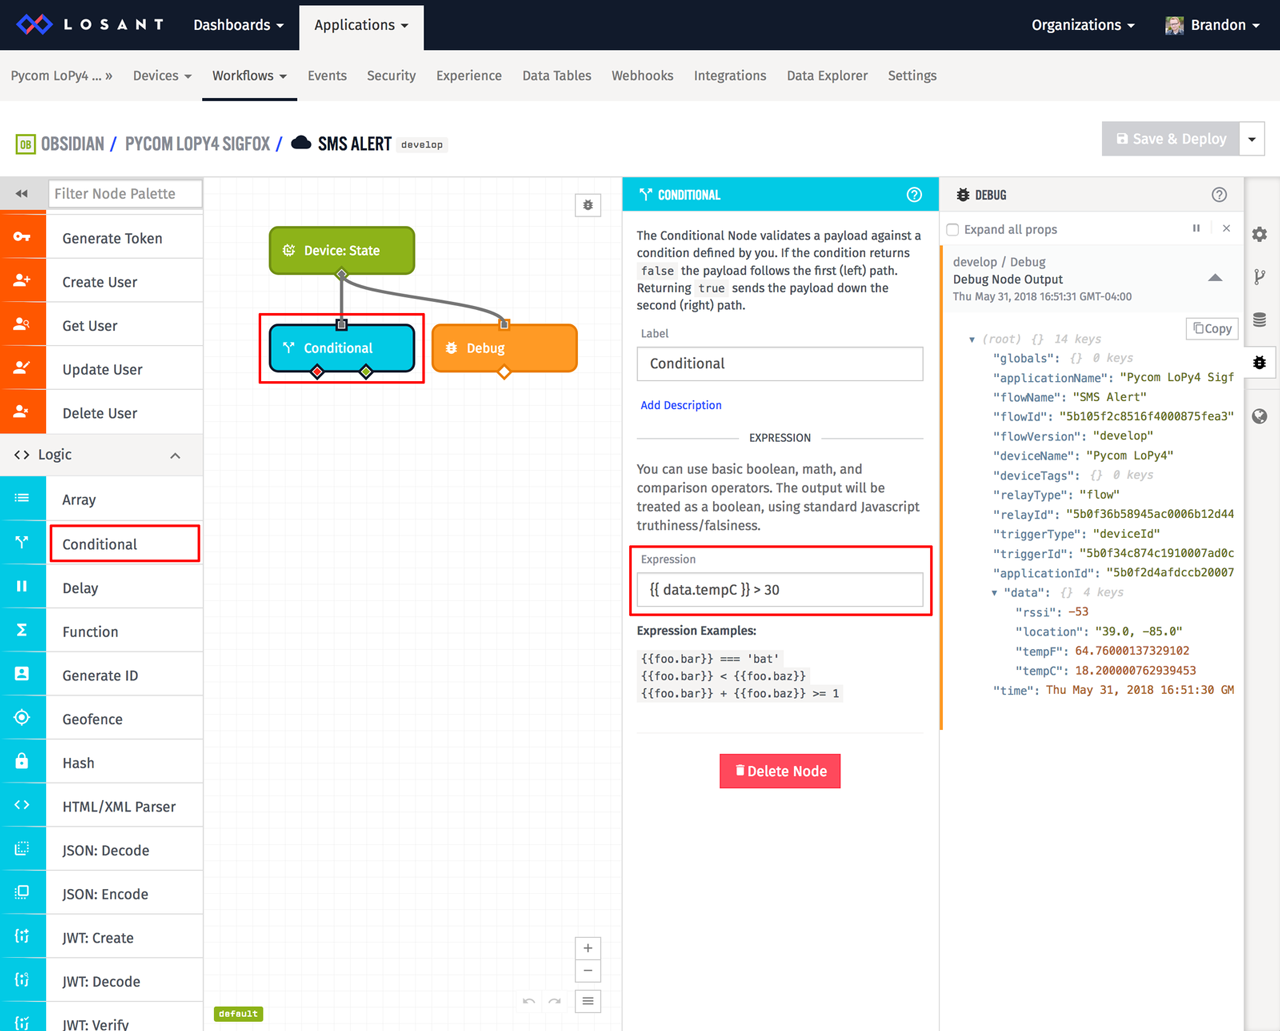
Task: Select JWT: Decode node icon
Action: point(22,981)
